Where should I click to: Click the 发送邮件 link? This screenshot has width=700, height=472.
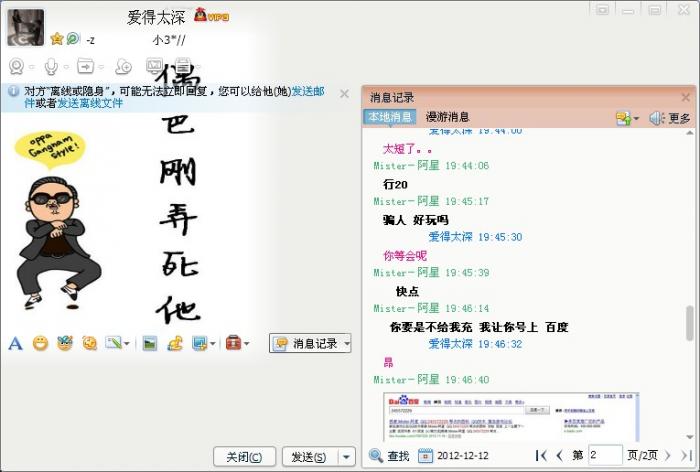point(308,91)
